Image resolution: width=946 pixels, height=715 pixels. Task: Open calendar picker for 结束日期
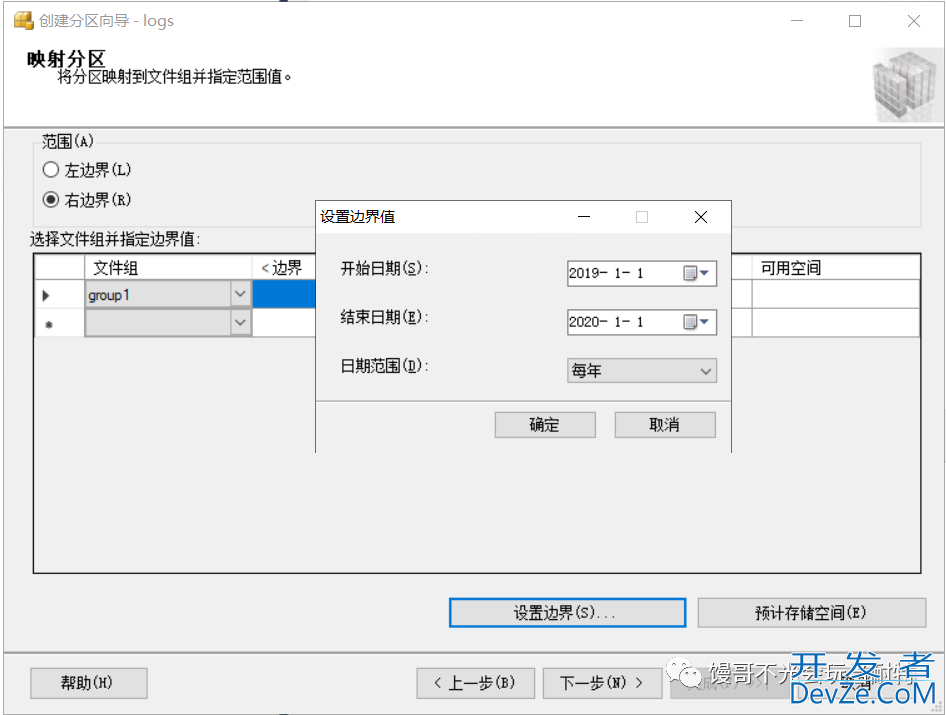coord(696,322)
